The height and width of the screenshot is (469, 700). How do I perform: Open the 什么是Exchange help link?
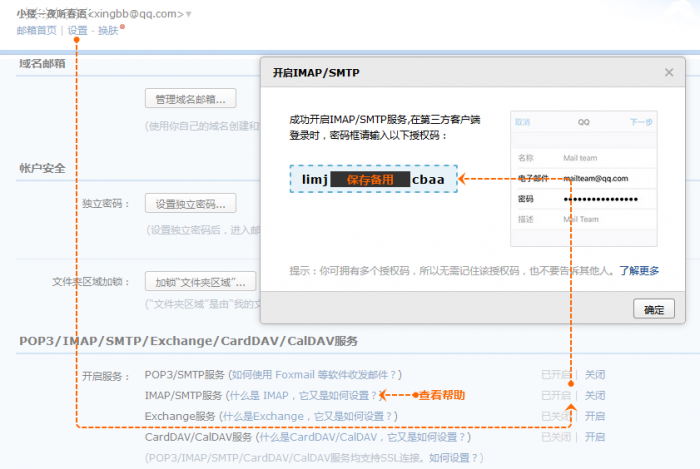click(307, 416)
